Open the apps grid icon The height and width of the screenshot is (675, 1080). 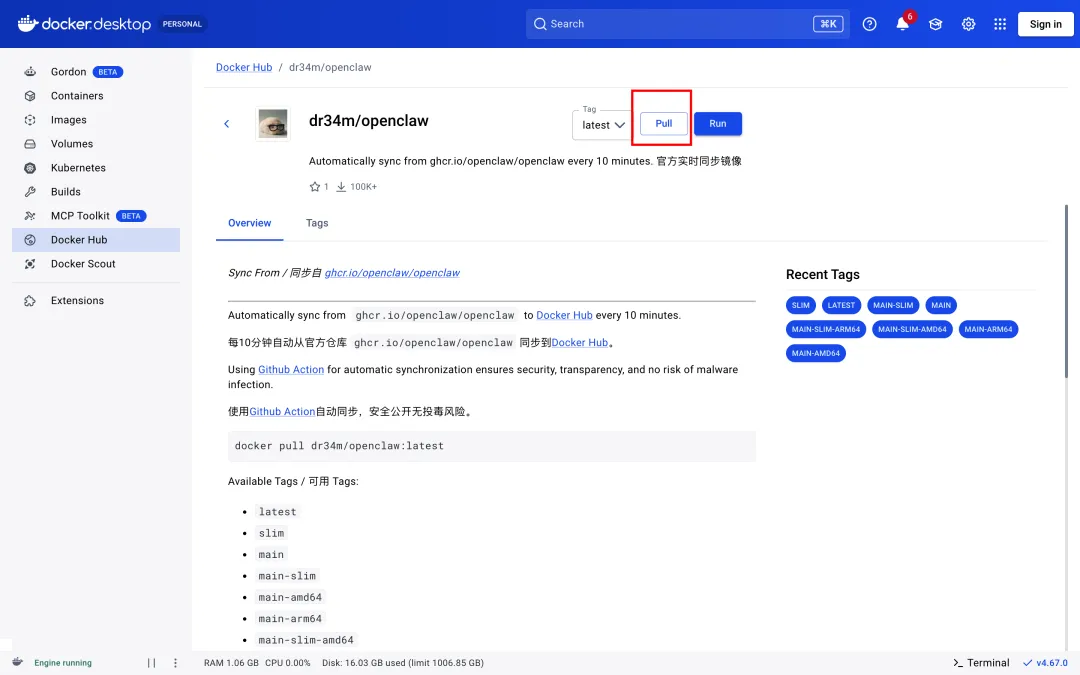click(1000, 24)
